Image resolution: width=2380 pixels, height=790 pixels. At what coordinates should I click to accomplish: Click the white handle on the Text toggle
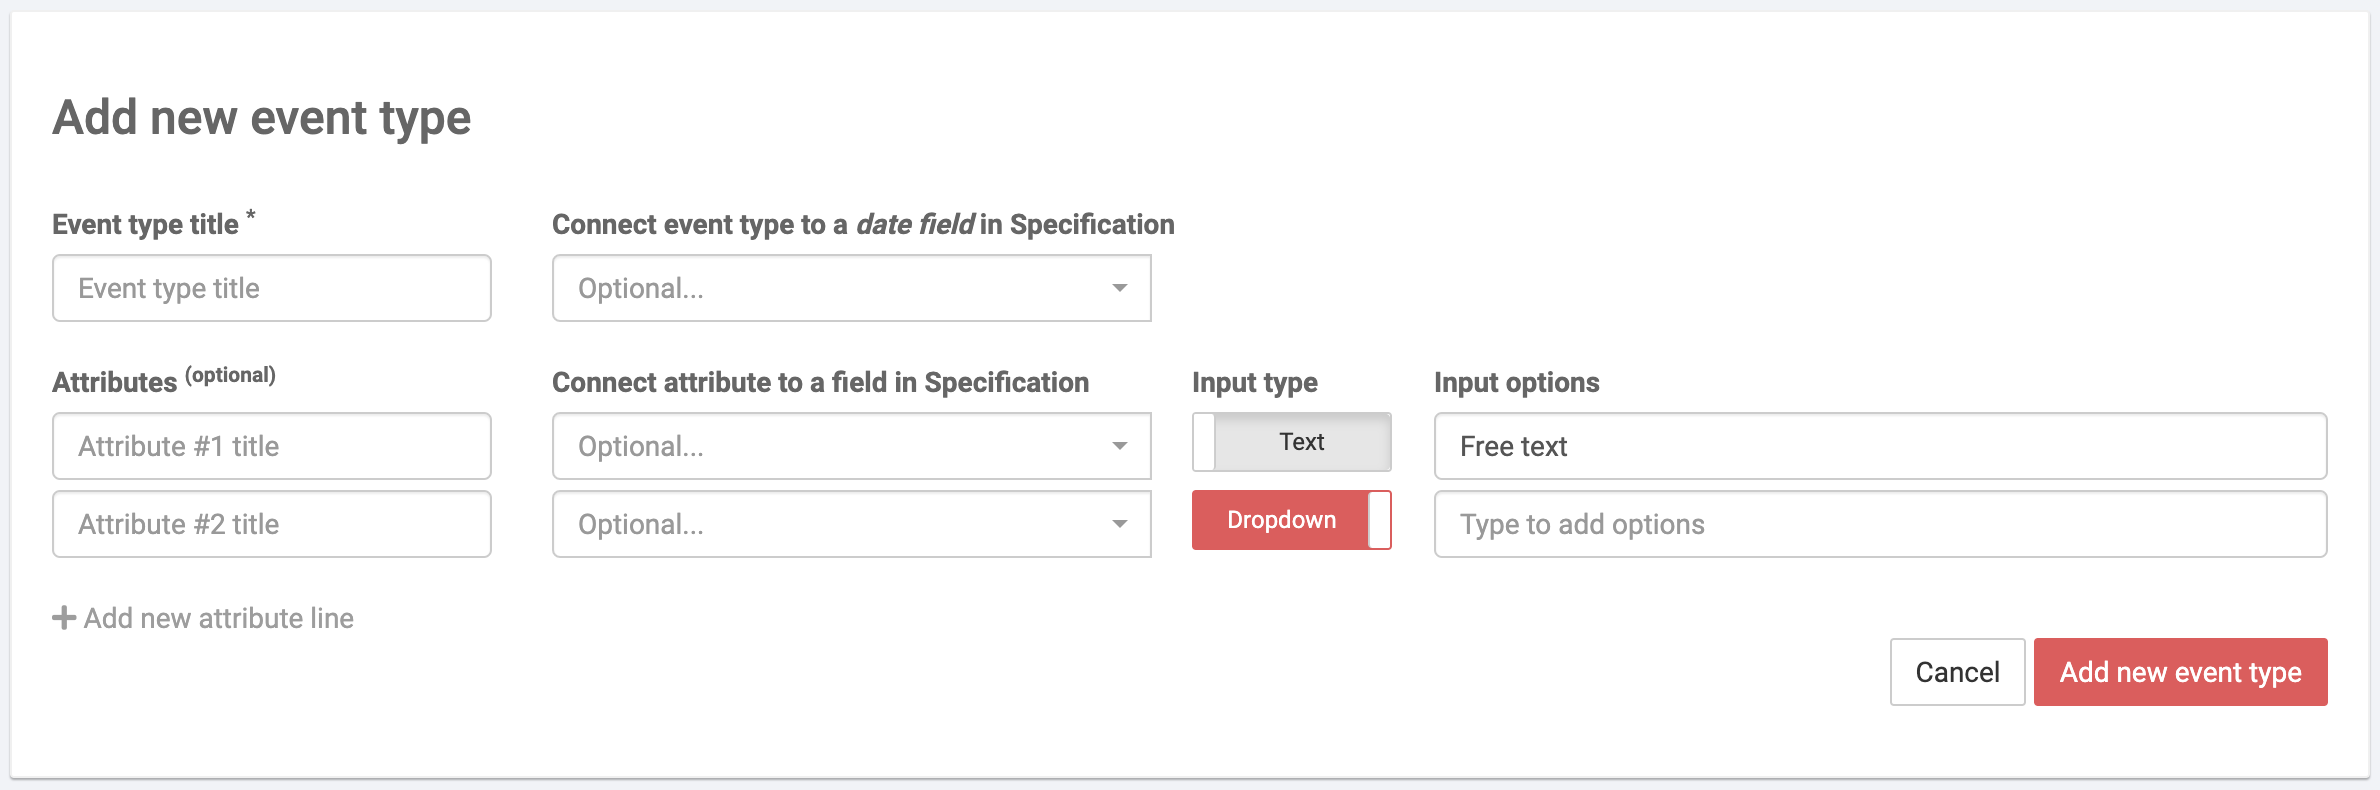1205,442
